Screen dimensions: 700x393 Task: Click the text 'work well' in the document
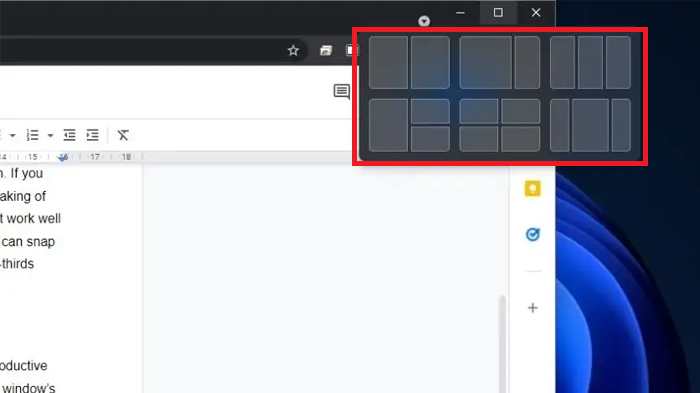pyautogui.click(x=33, y=218)
